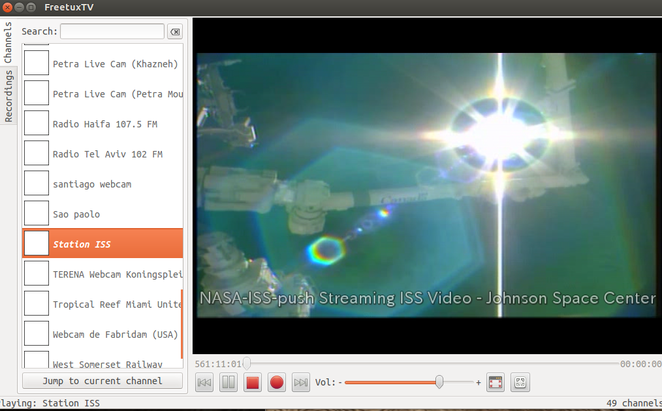Select Webcam de Fabridam (USA) channel
The image size is (662, 411).
tap(103, 334)
